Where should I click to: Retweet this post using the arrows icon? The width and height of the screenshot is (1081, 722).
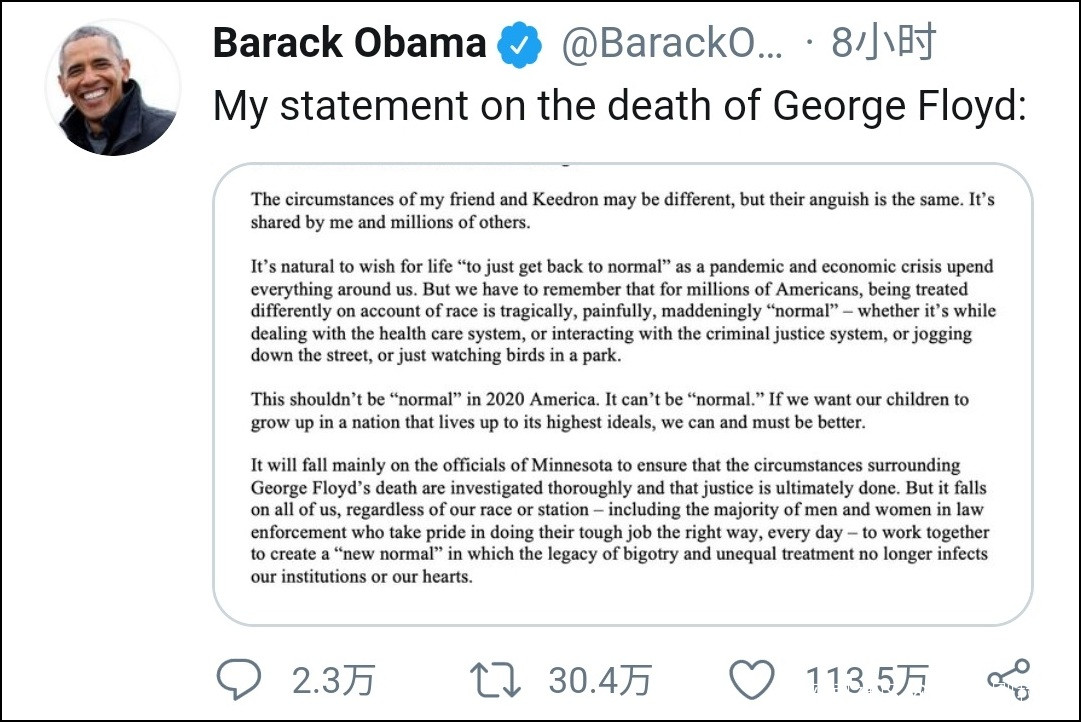(x=495, y=680)
